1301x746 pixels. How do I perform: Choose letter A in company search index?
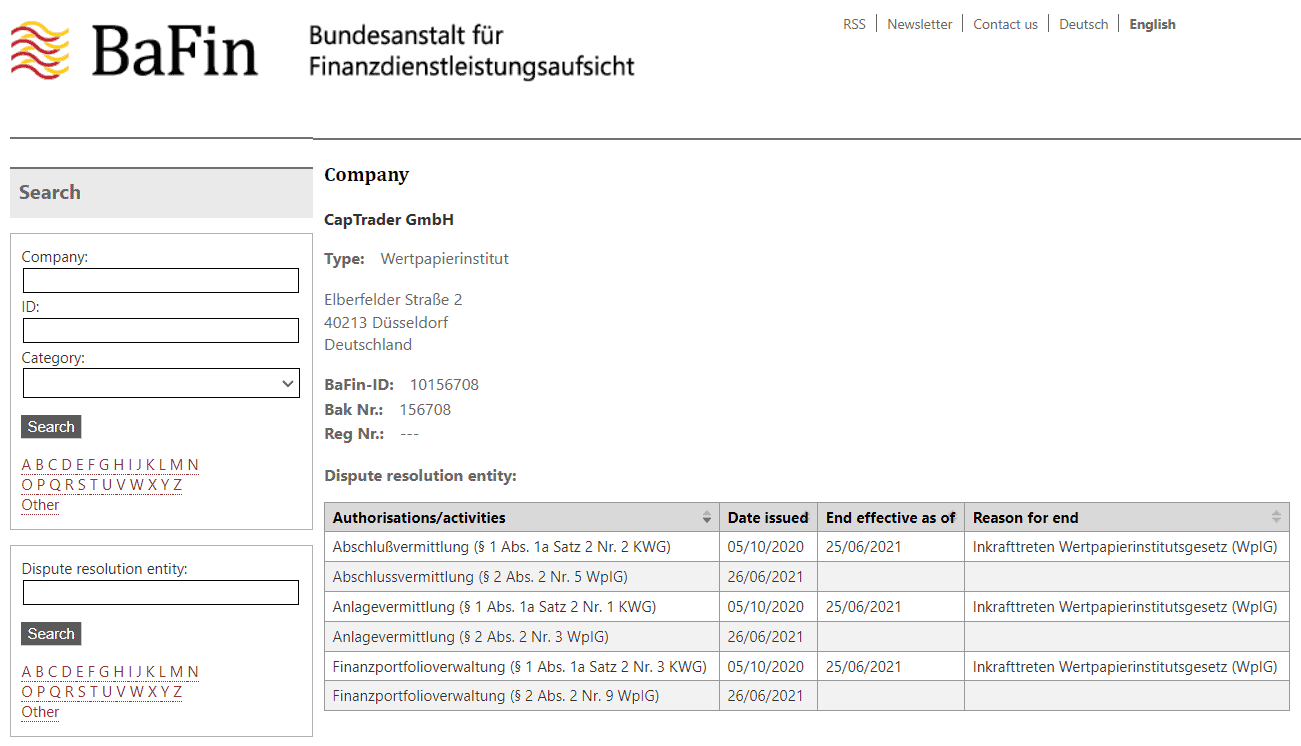pyautogui.click(x=27, y=465)
